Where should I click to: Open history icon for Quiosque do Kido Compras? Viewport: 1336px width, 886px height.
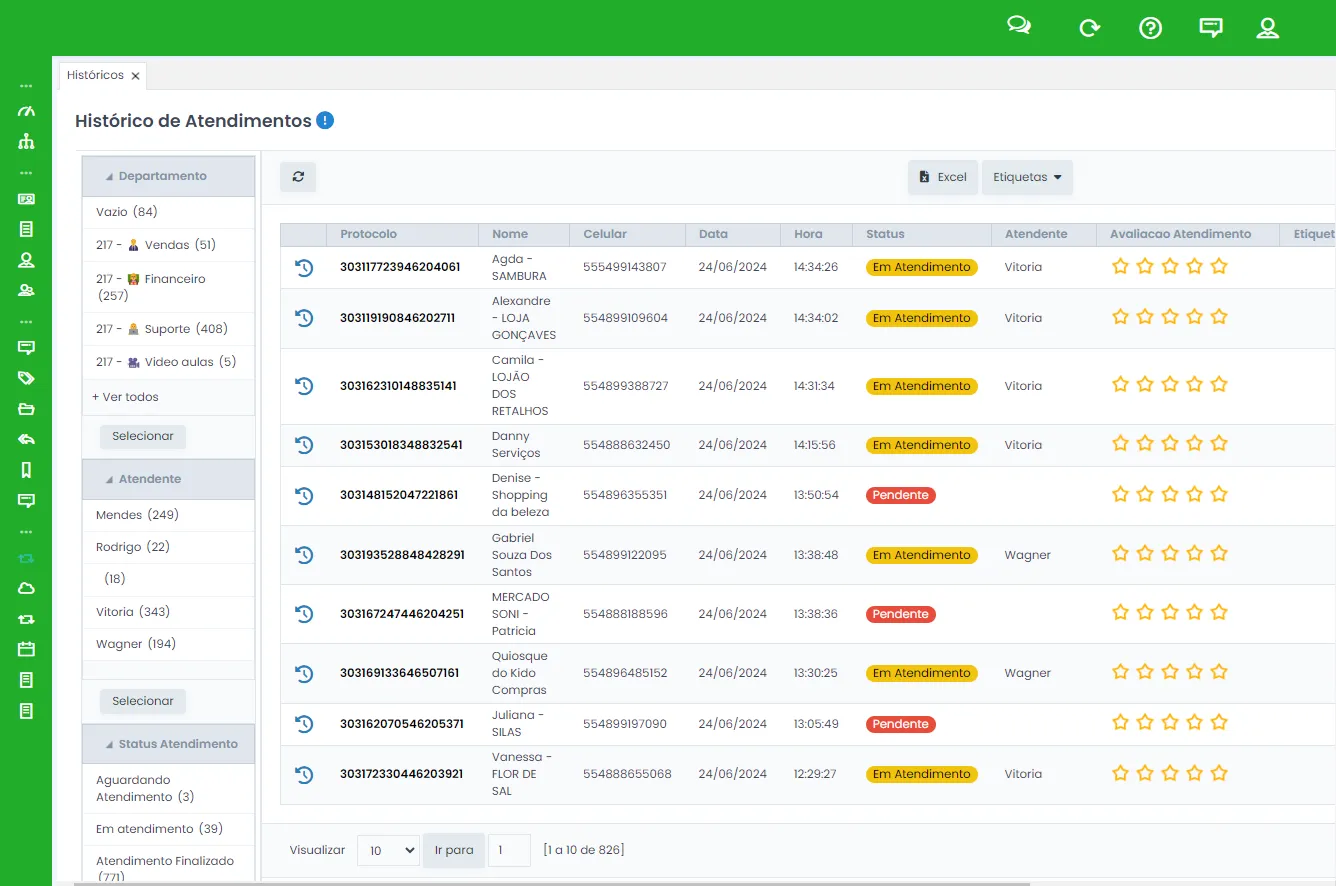(x=304, y=673)
